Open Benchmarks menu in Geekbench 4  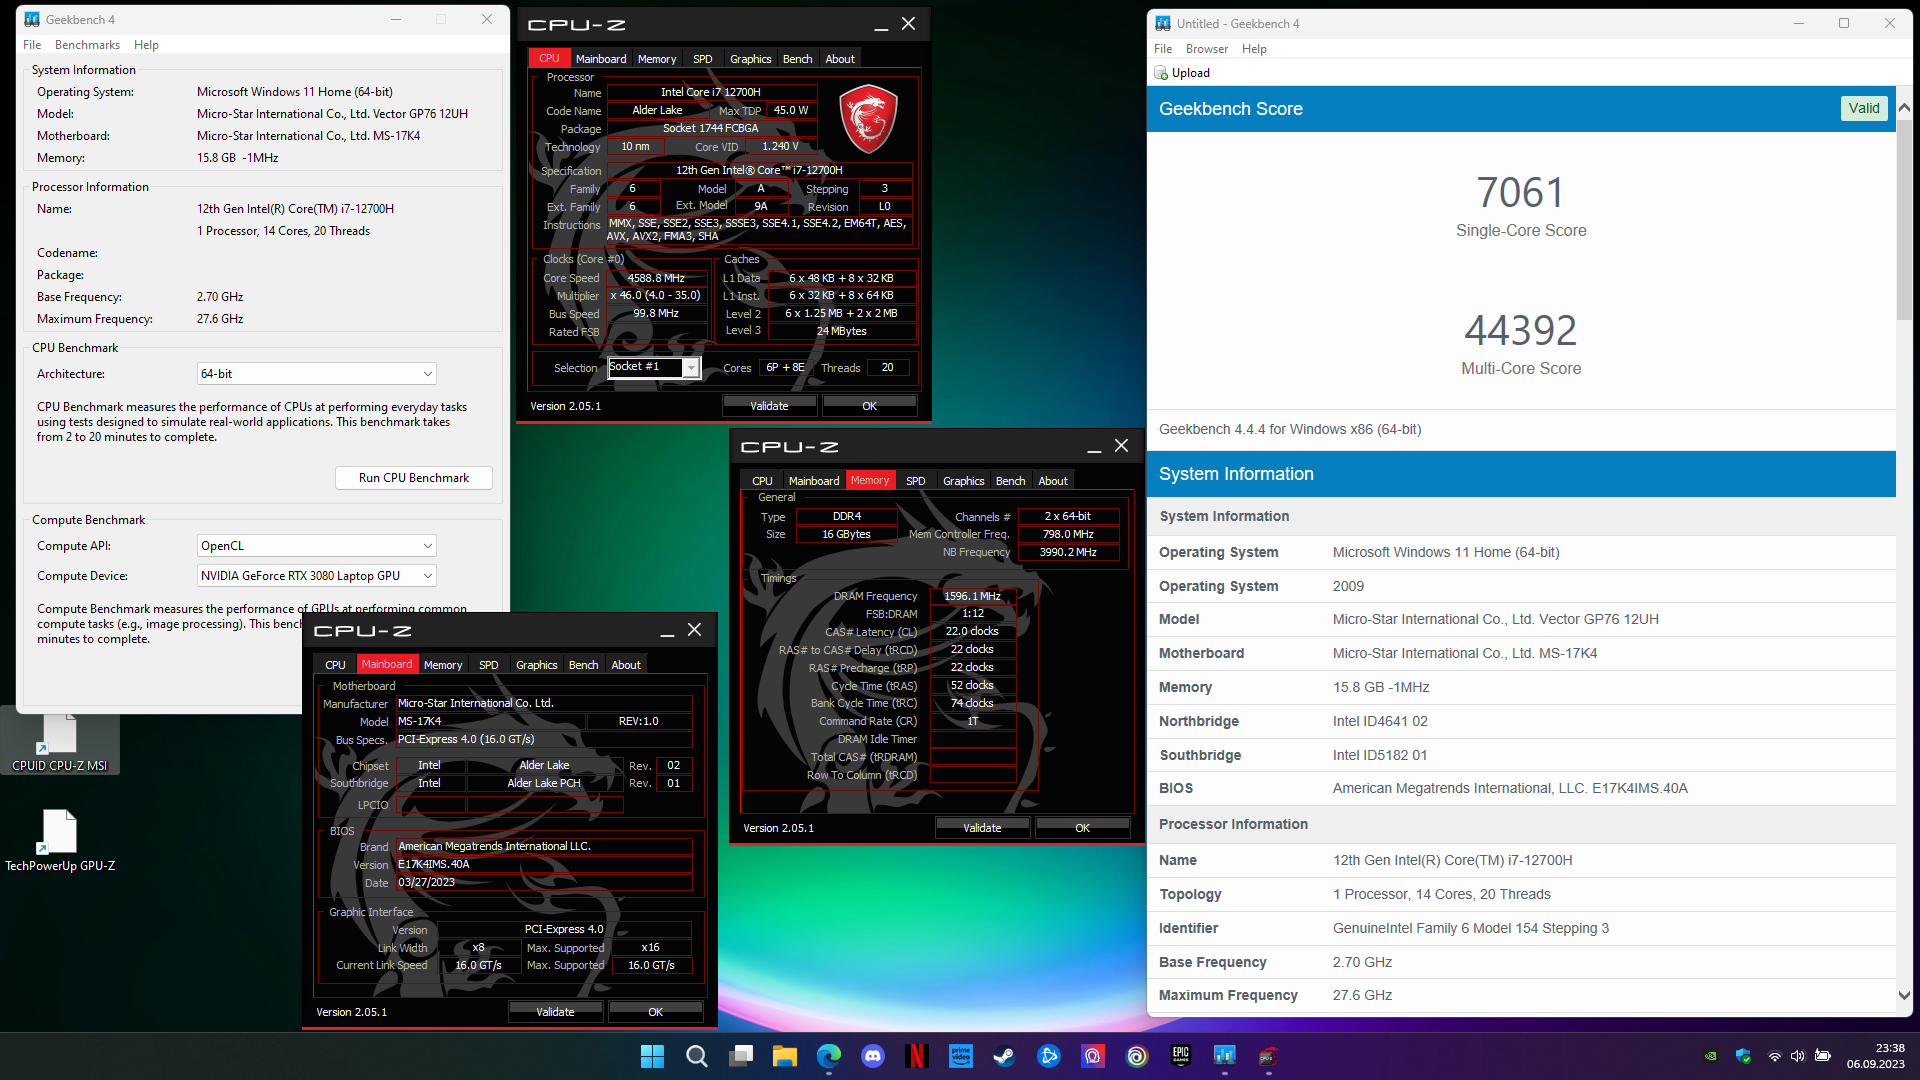click(87, 45)
